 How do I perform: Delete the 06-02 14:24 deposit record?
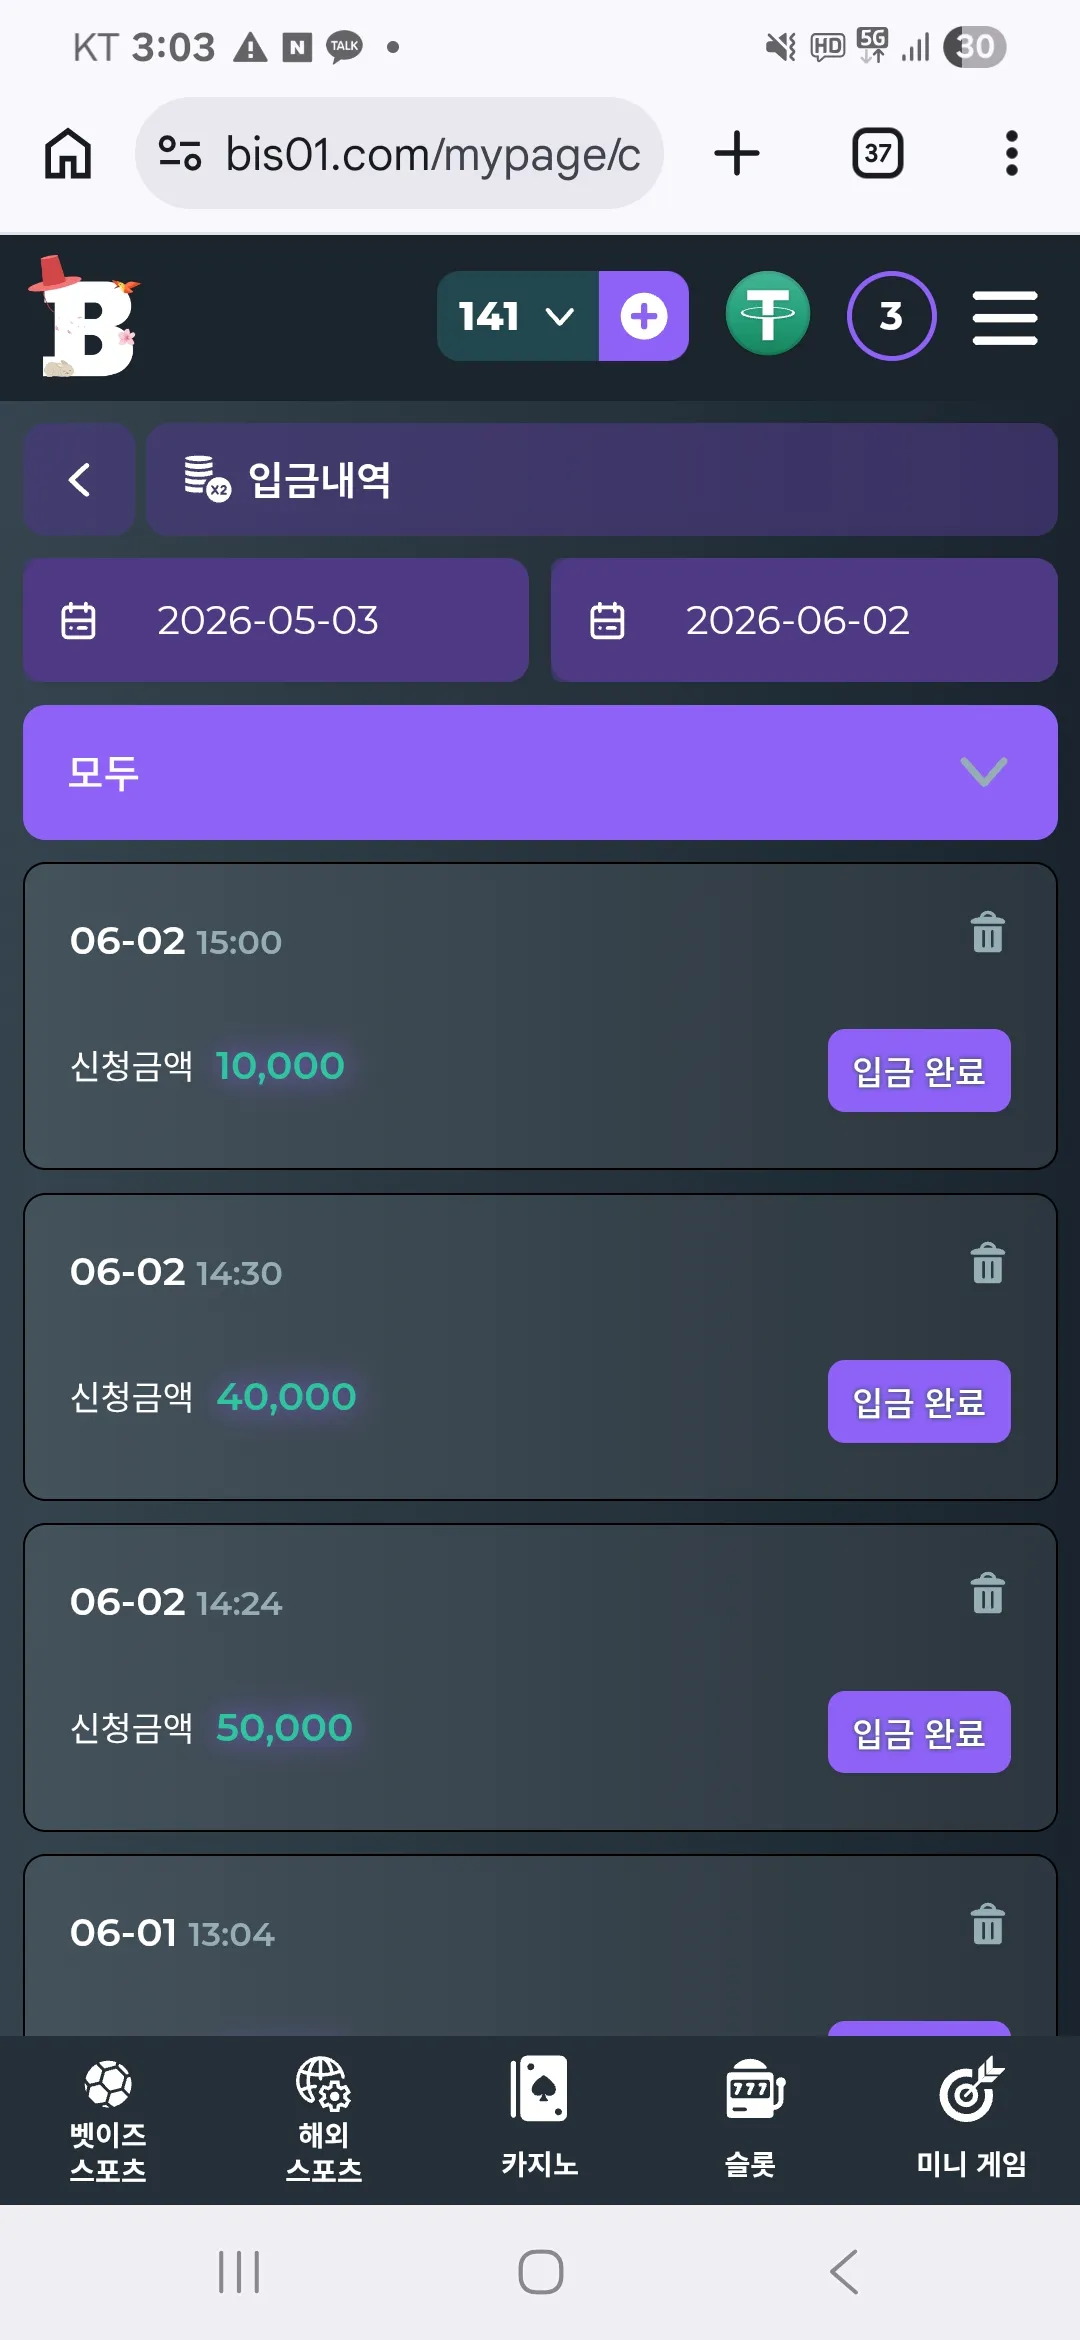point(987,1593)
